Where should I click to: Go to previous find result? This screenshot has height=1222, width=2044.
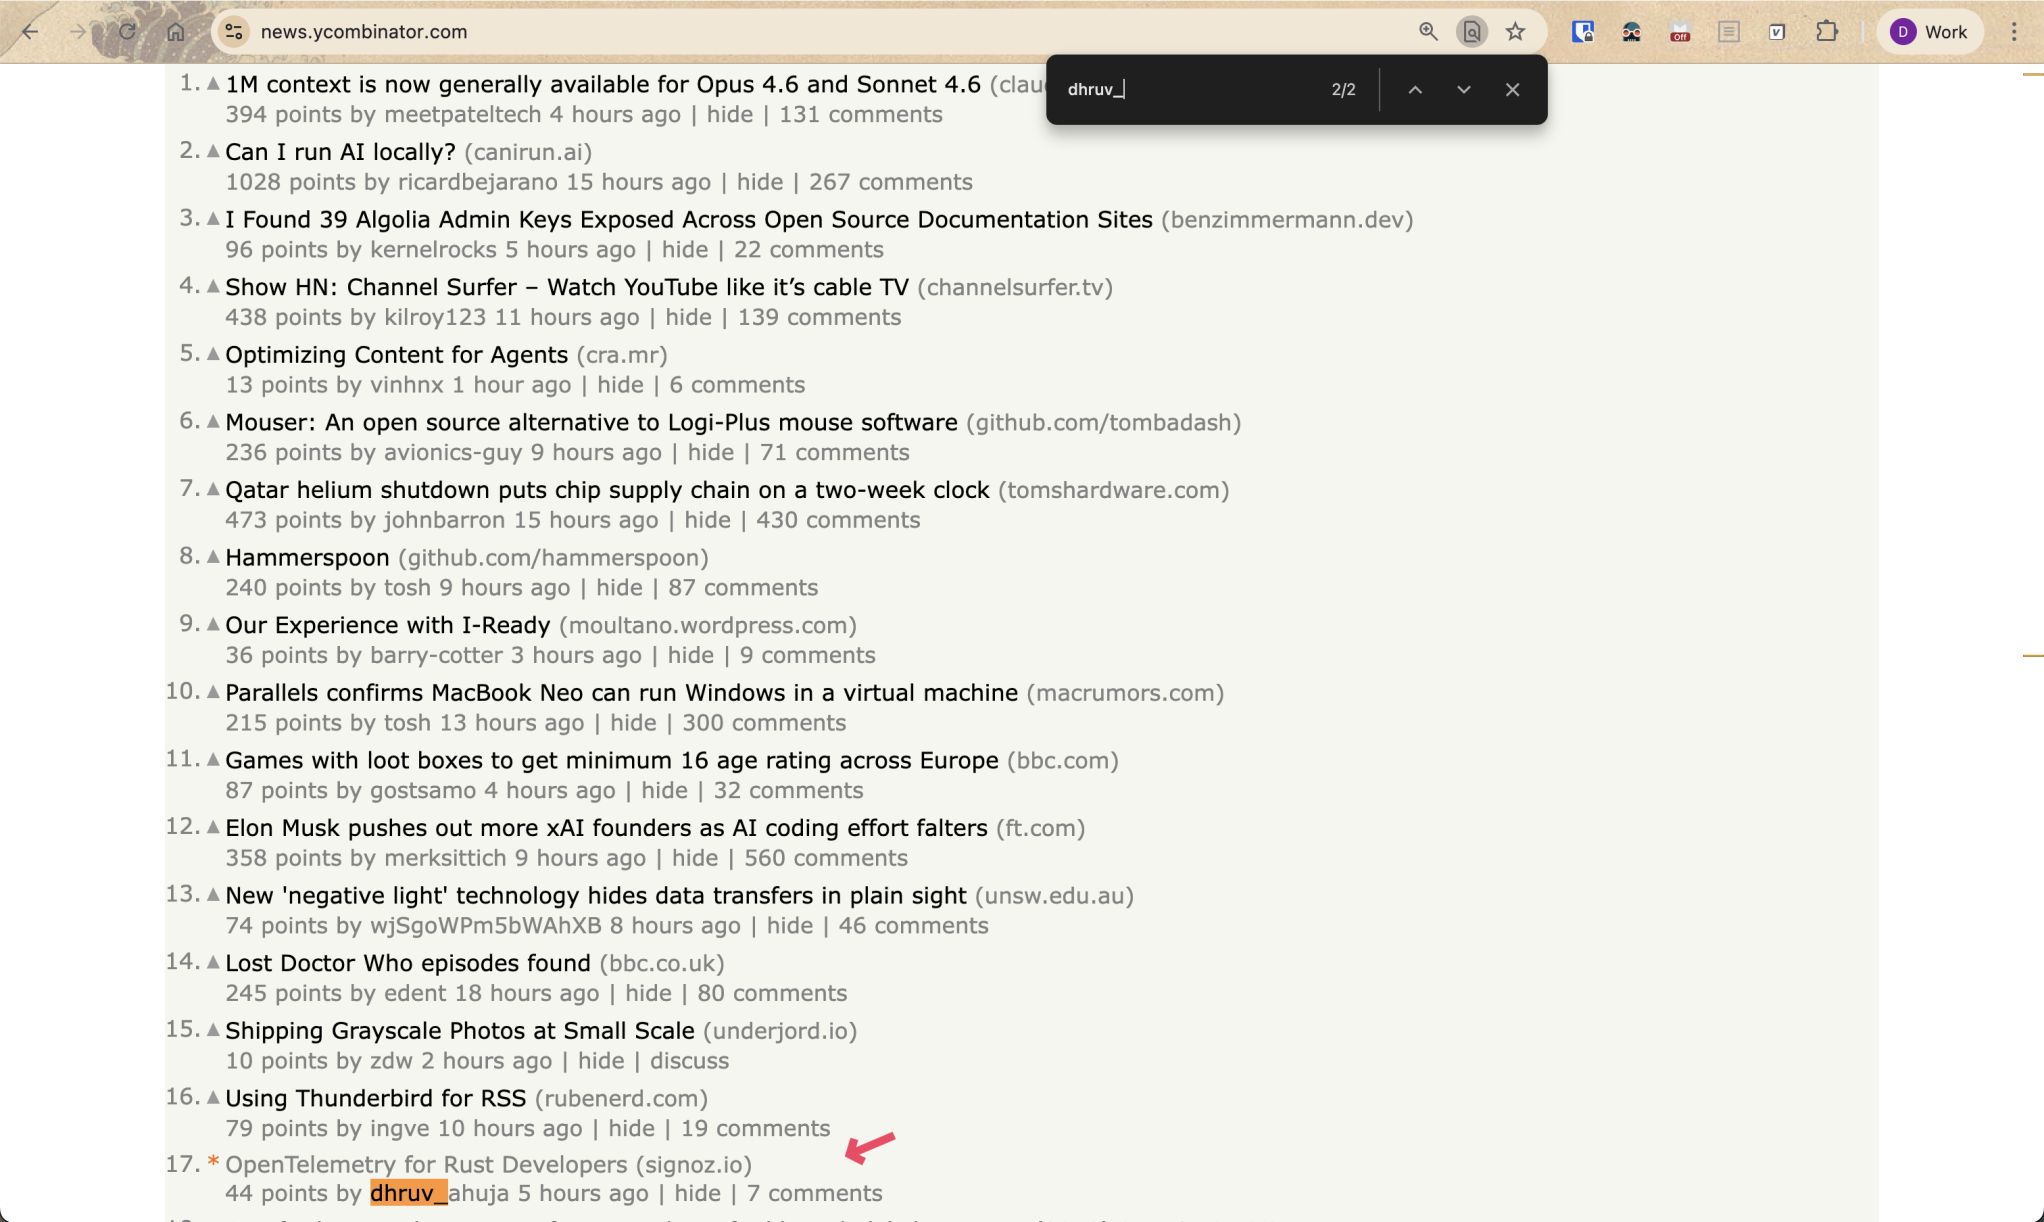1415,89
